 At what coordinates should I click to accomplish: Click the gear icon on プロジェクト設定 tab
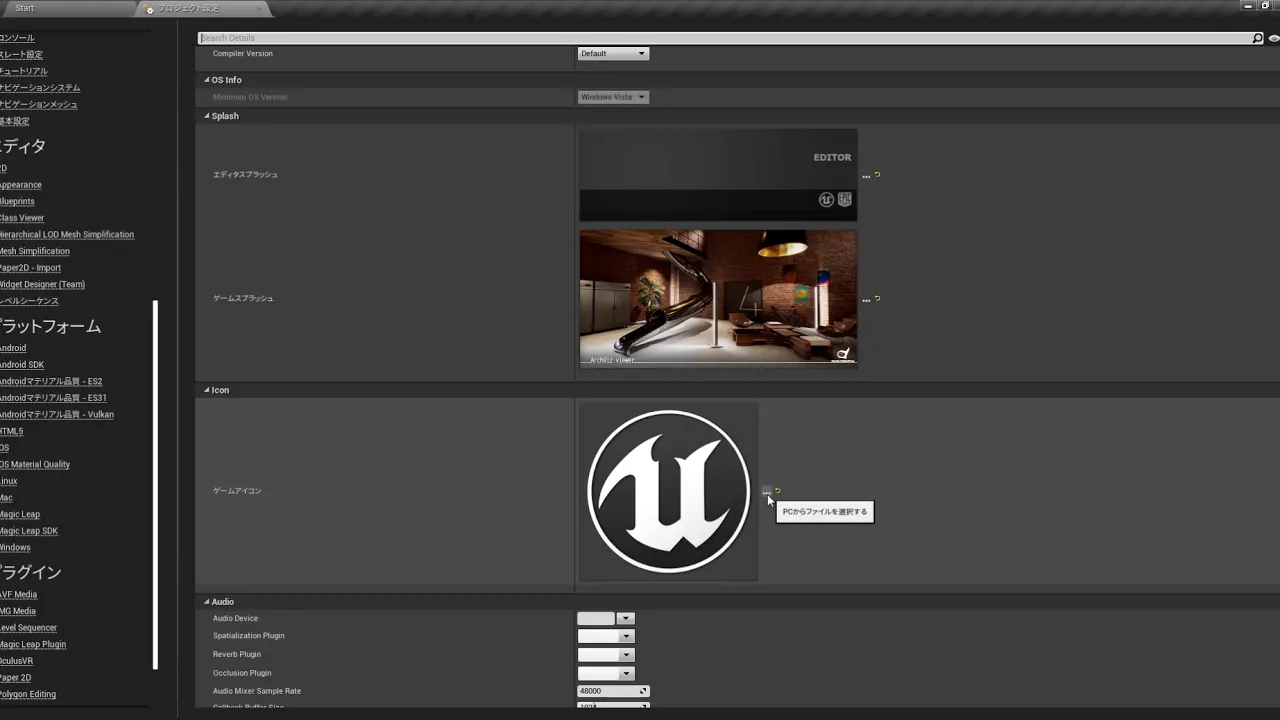point(150,9)
